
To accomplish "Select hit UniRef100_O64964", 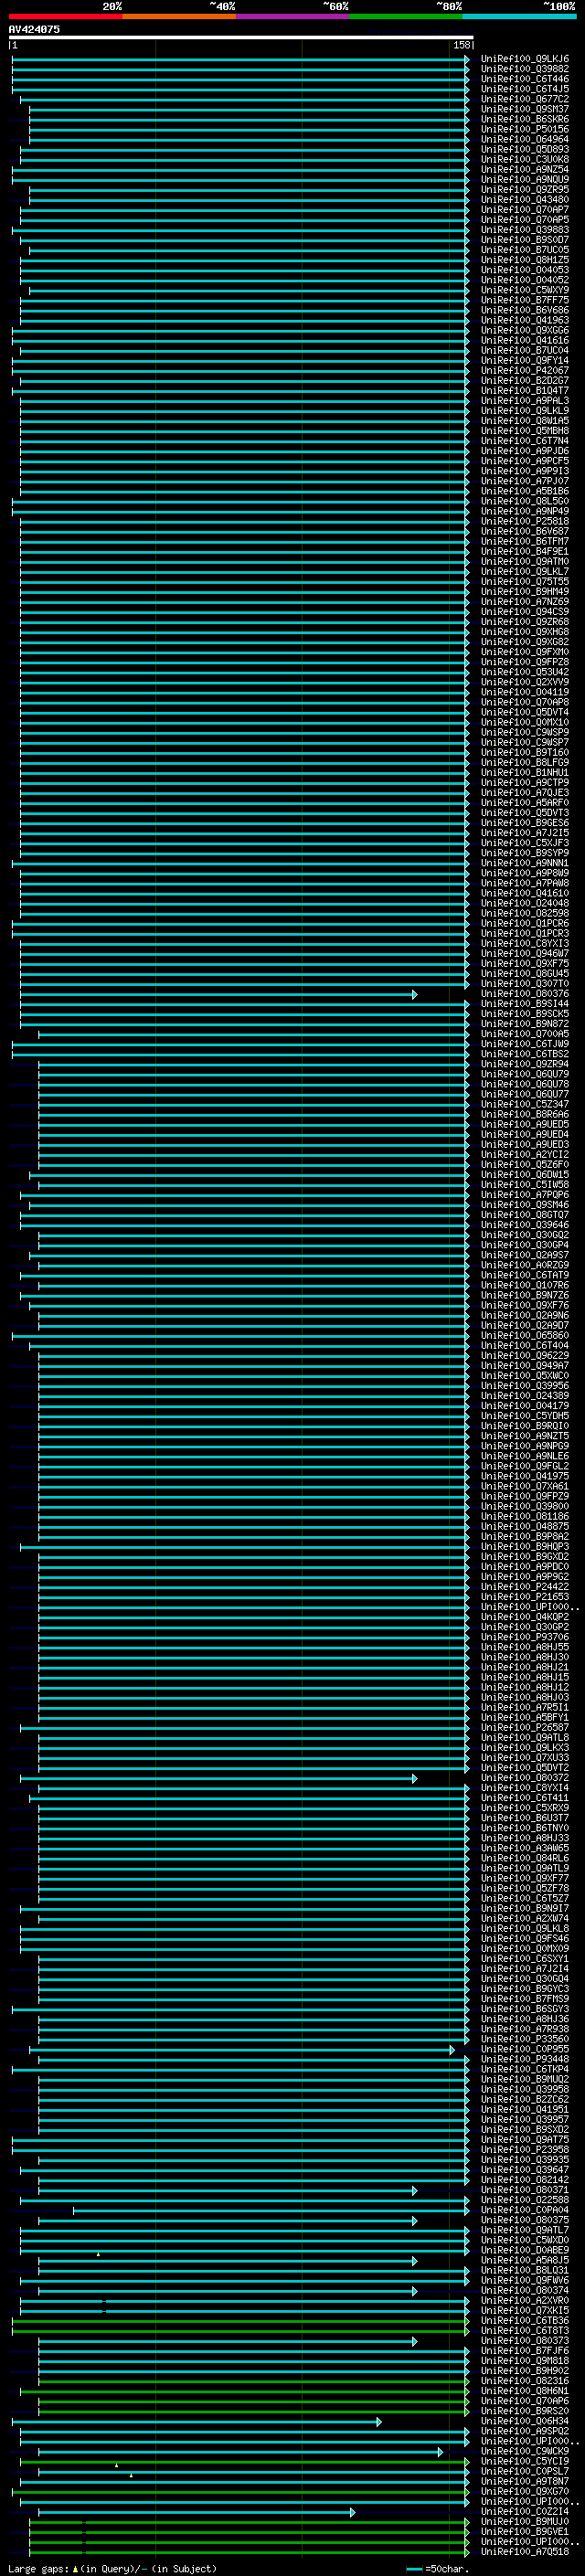I will point(524,139).
